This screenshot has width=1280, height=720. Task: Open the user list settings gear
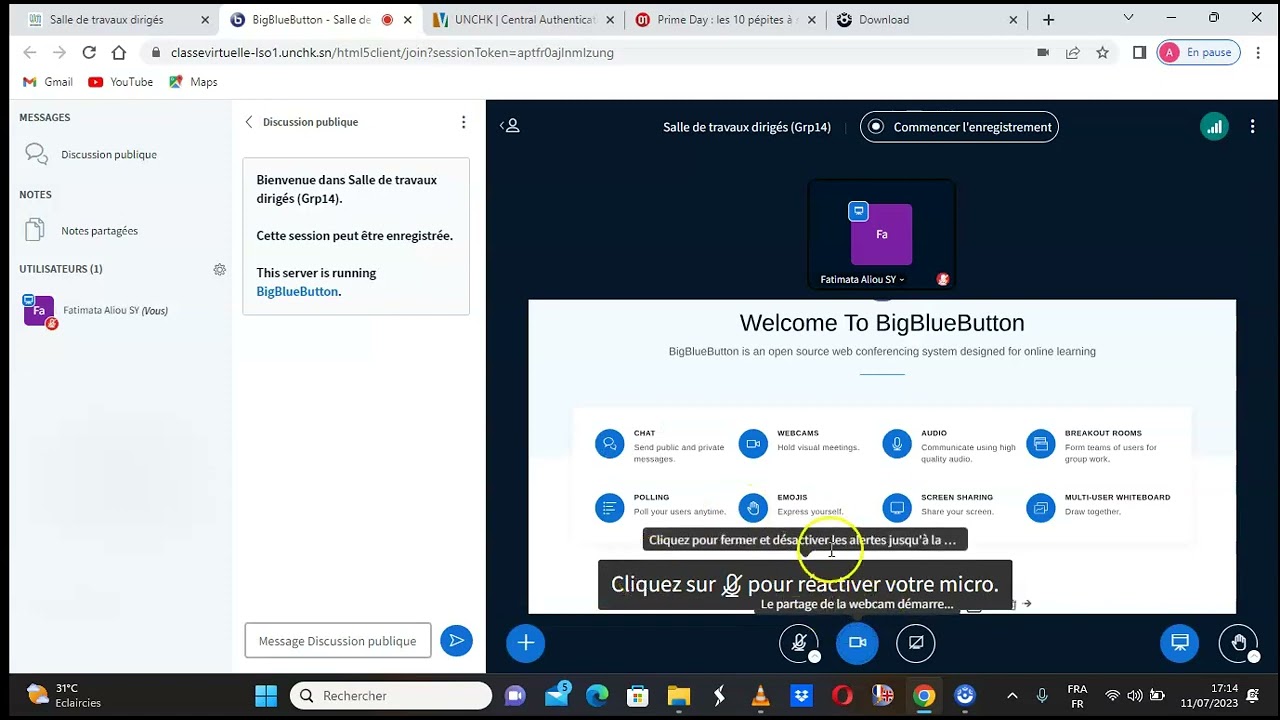click(220, 269)
